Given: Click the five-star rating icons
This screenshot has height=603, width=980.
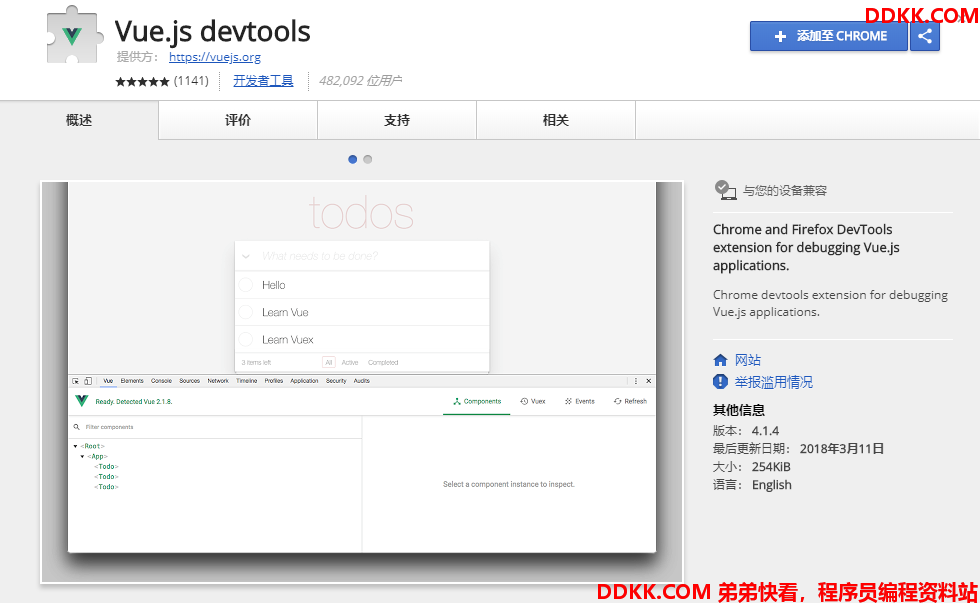Looking at the screenshot, I should 142,81.
